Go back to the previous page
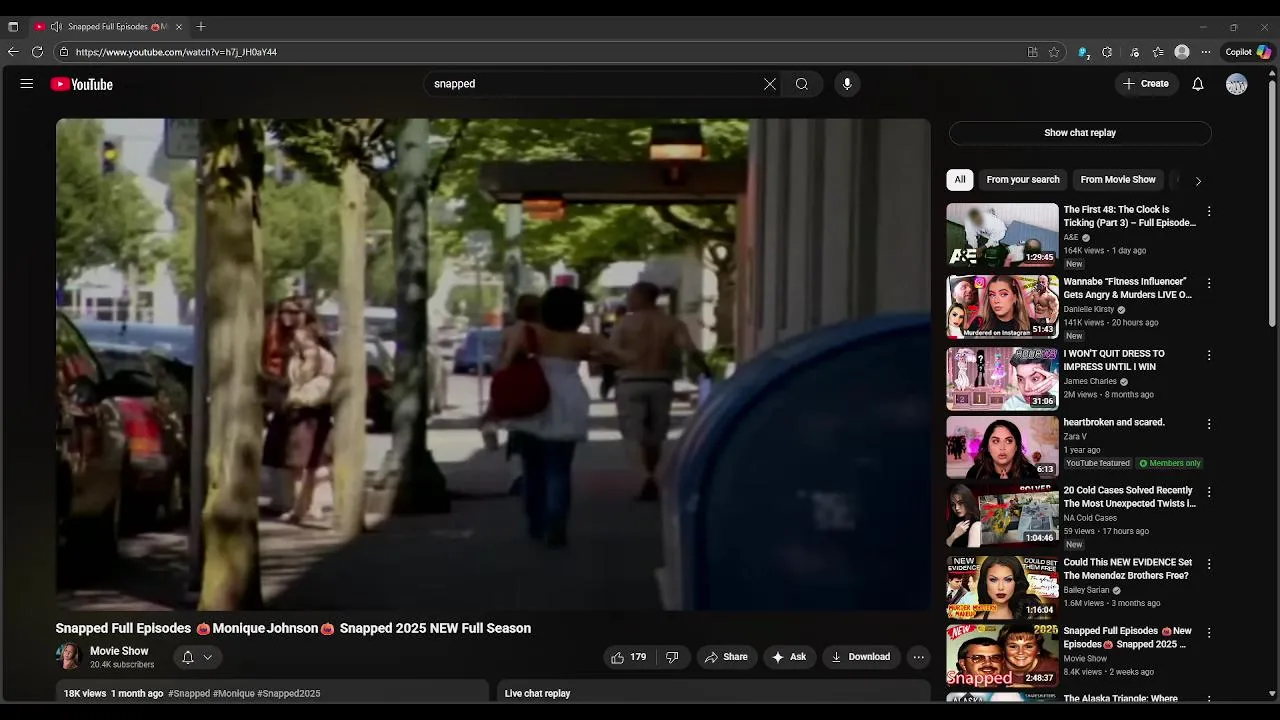 [13, 52]
